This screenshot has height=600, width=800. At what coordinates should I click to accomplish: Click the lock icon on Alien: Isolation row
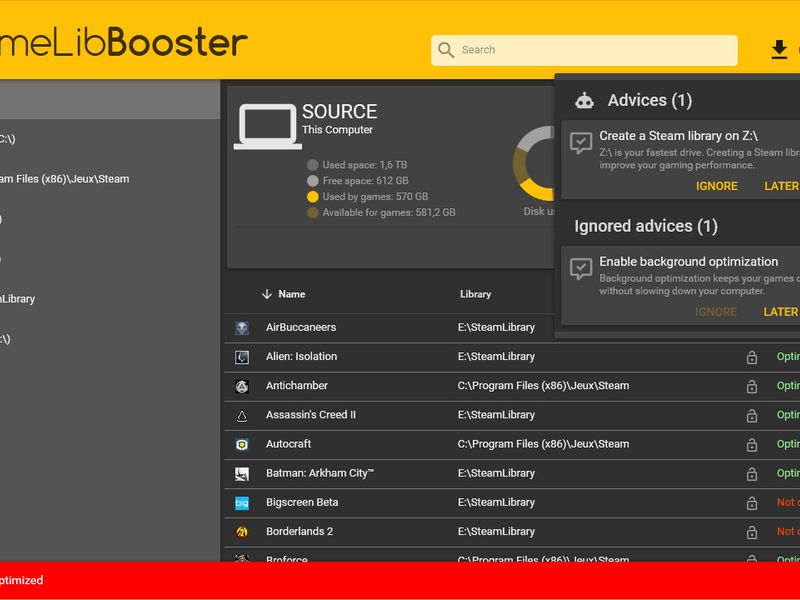tap(752, 357)
